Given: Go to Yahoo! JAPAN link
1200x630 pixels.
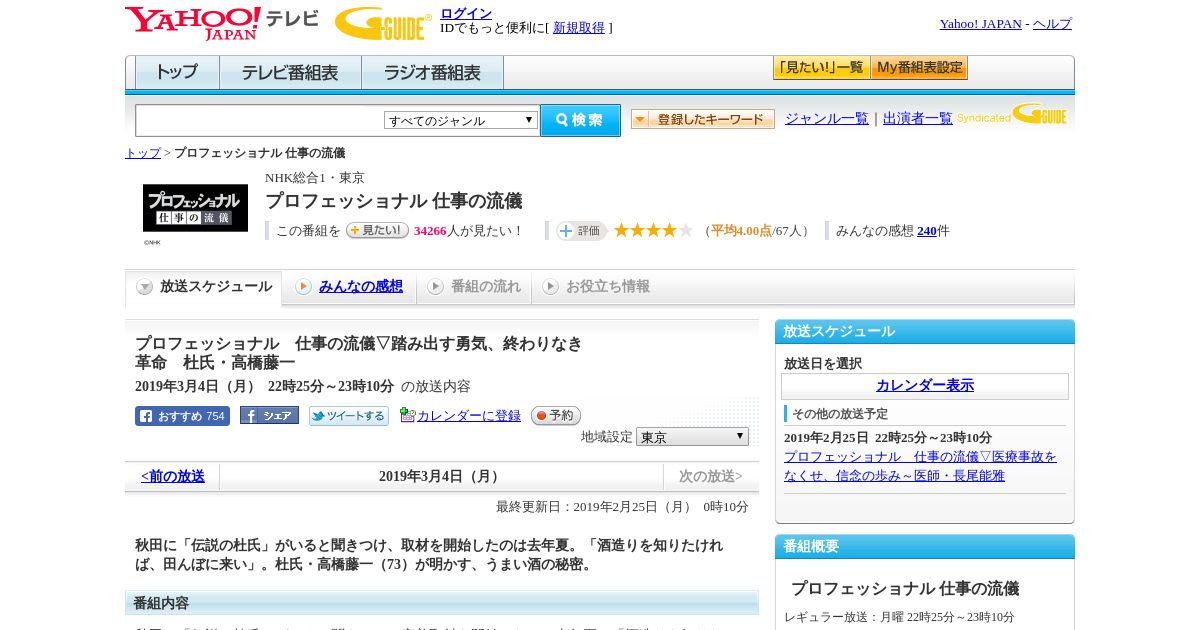Looking at the screenshot, I should [980, 24].
